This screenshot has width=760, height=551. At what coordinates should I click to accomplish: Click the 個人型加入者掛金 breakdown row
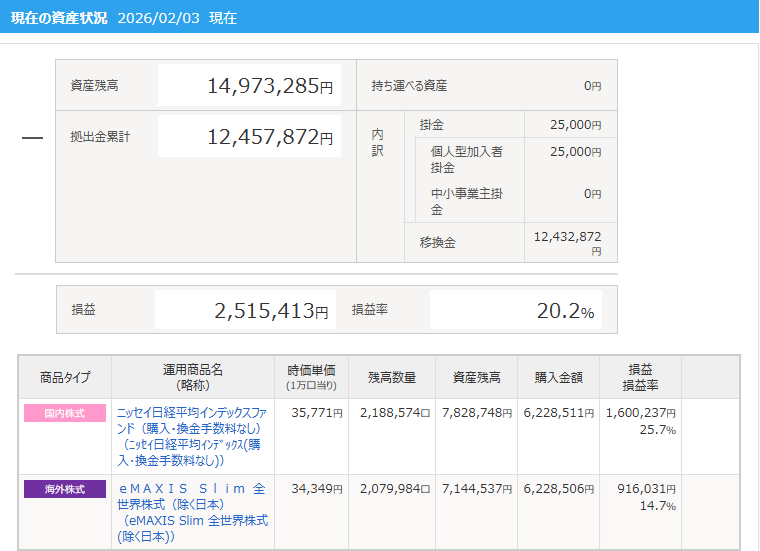(466, 159)
